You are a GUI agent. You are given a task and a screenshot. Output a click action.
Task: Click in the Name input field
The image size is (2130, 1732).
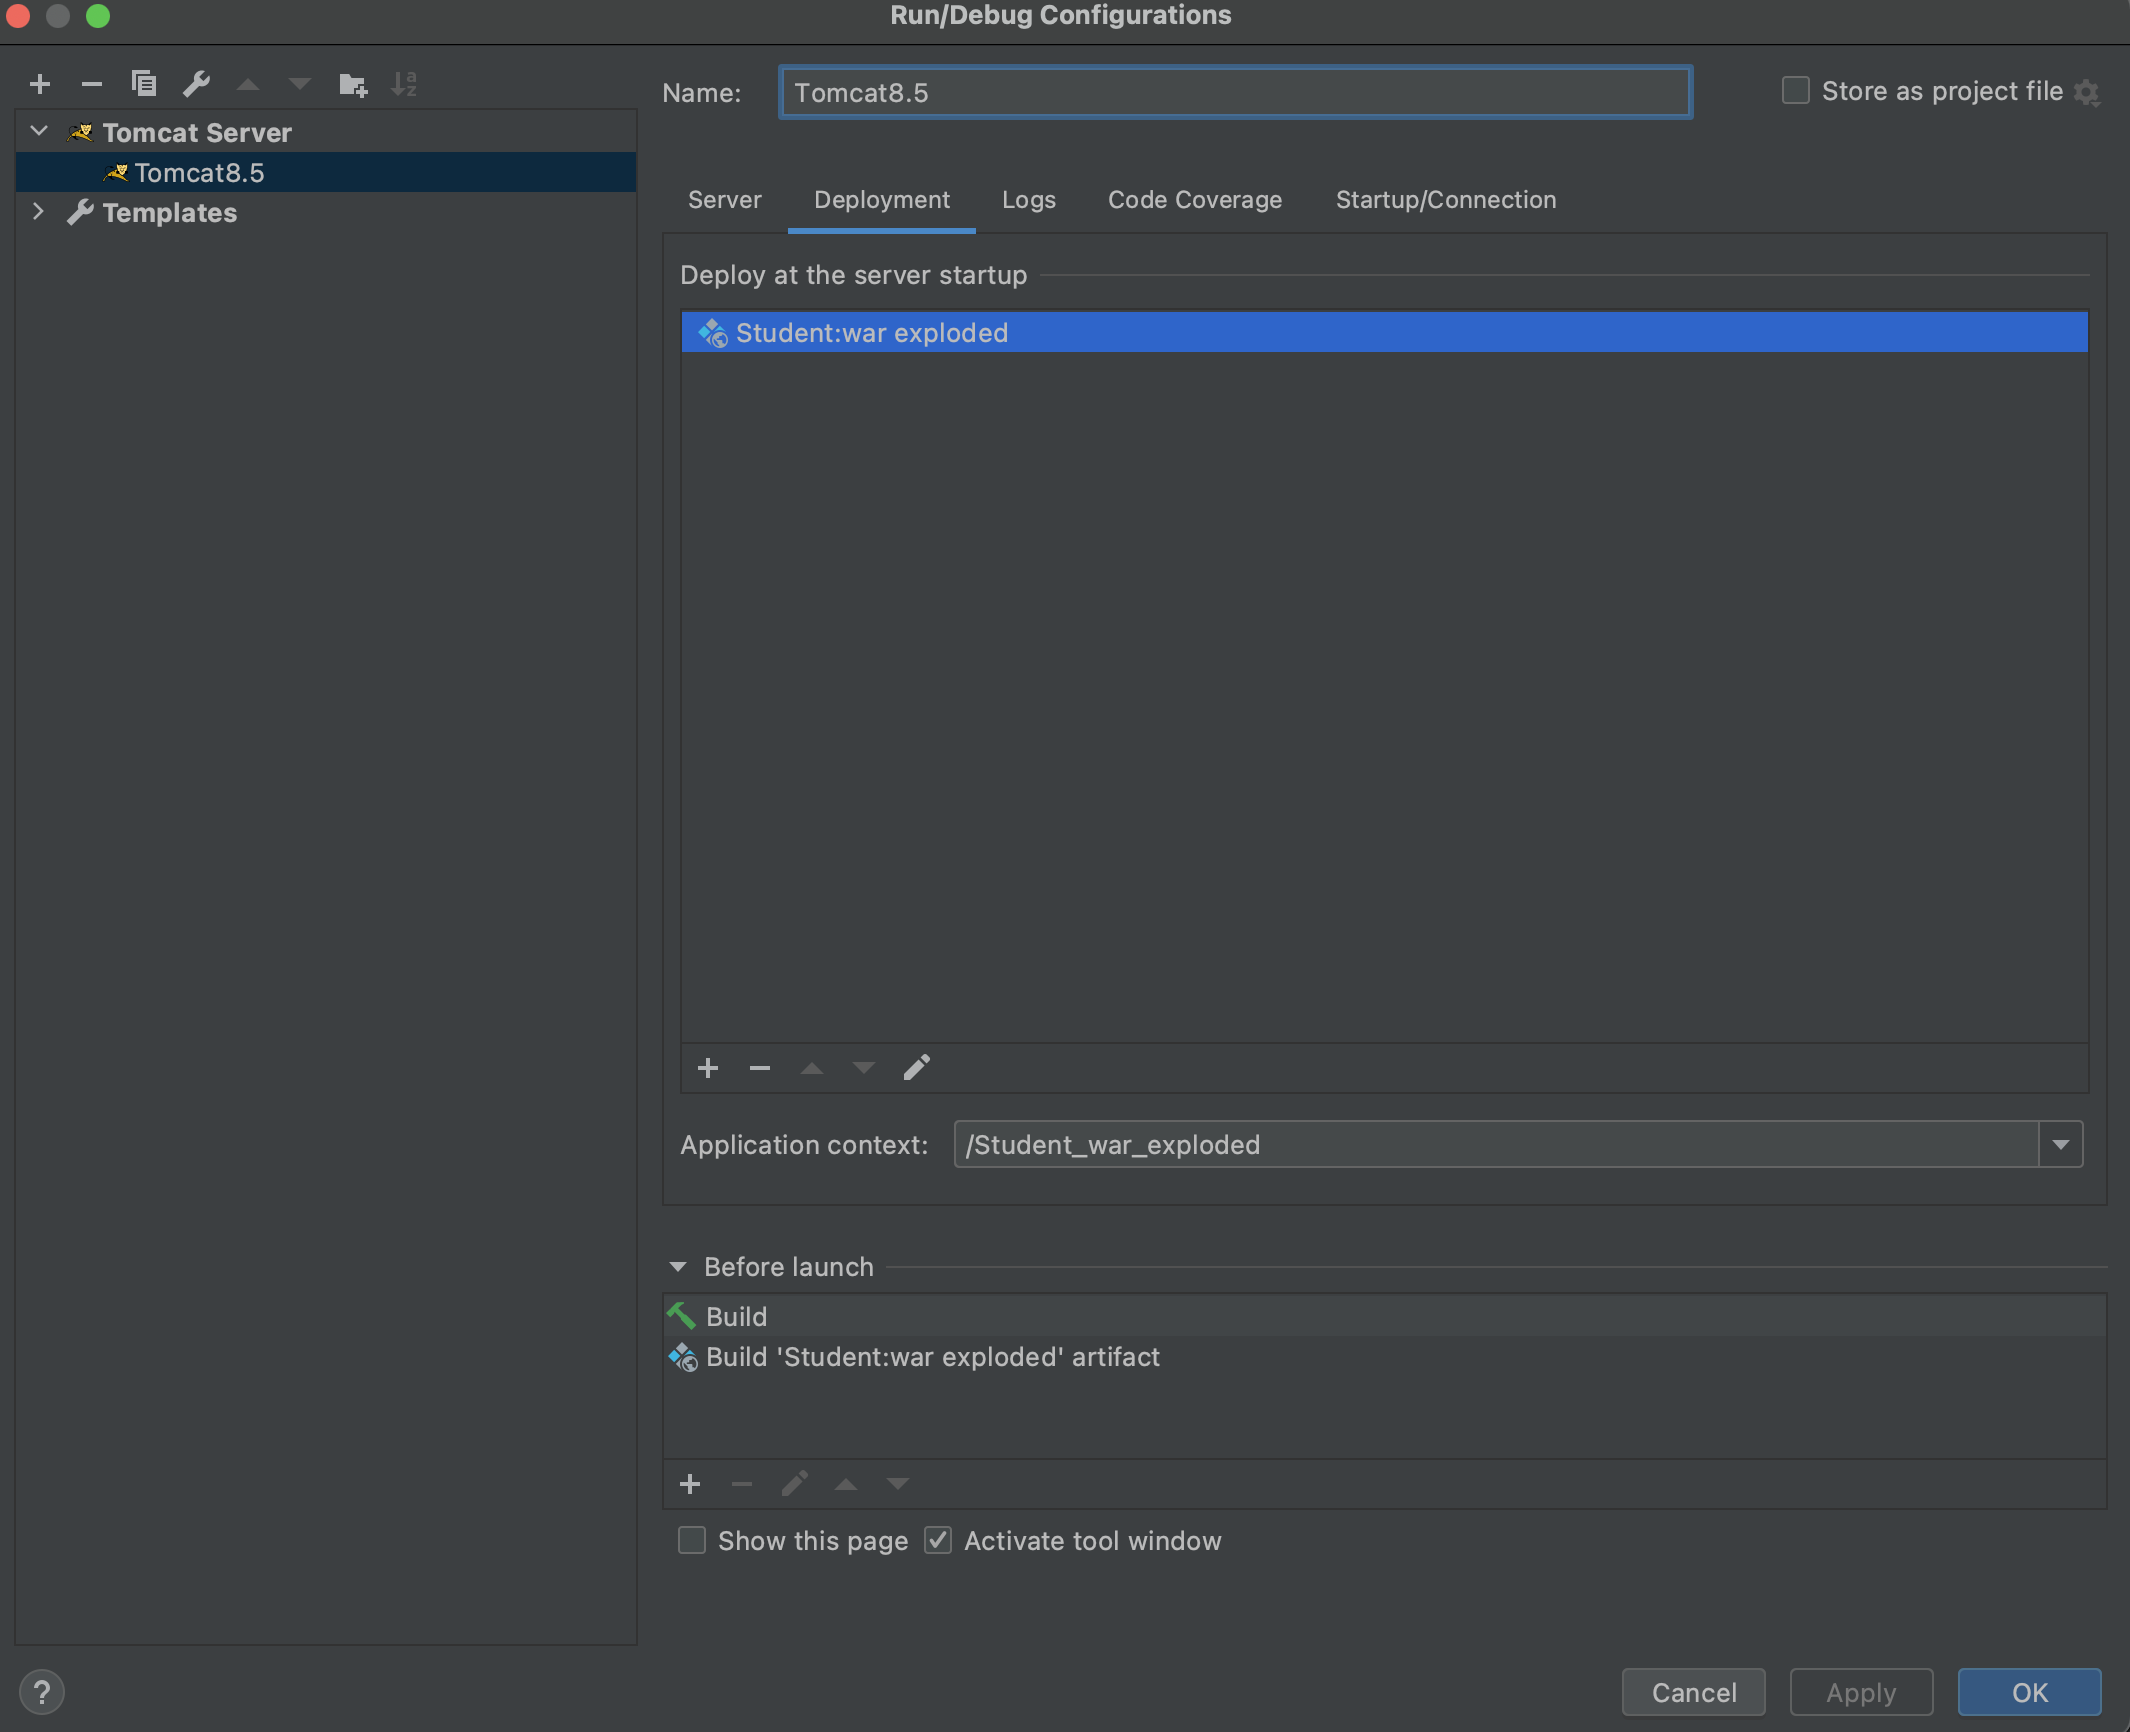[x=1234, y=92]
